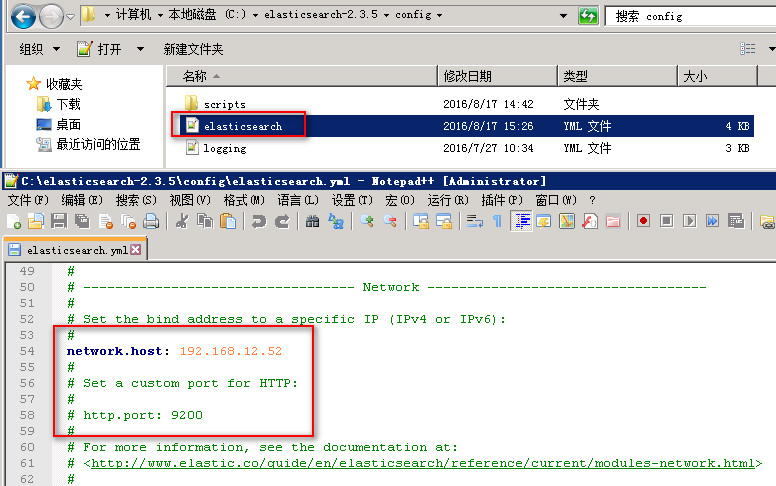This screenshot has width=776, height=486.
Task: Click the Document Map toolbar icon
Action: [x=567, y=221]
